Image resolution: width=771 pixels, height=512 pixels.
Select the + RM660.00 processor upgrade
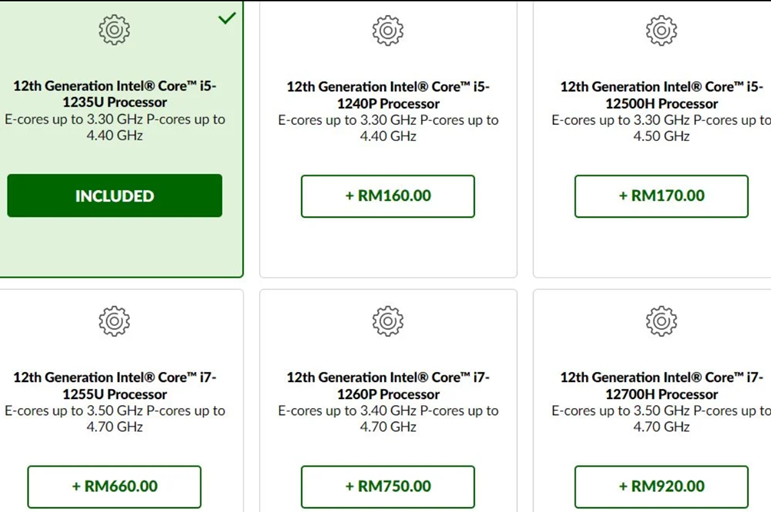coord(115,486)
